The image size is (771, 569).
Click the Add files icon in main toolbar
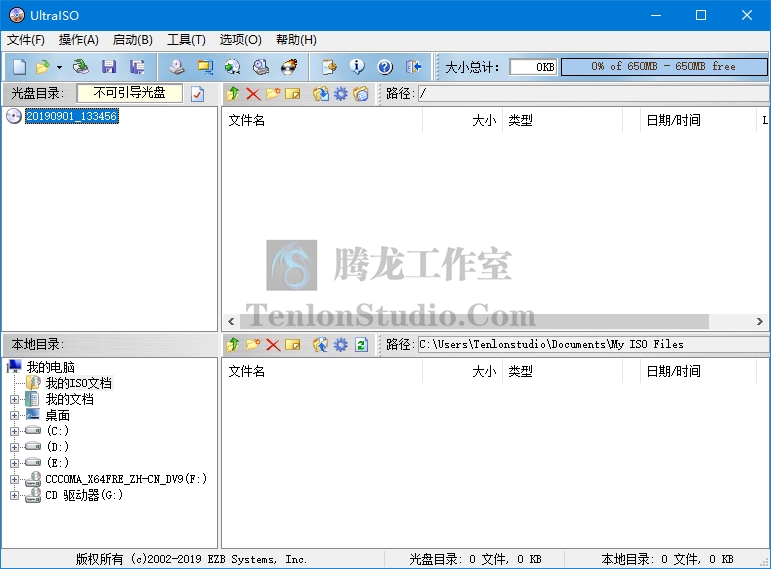(x=329, y=66)
